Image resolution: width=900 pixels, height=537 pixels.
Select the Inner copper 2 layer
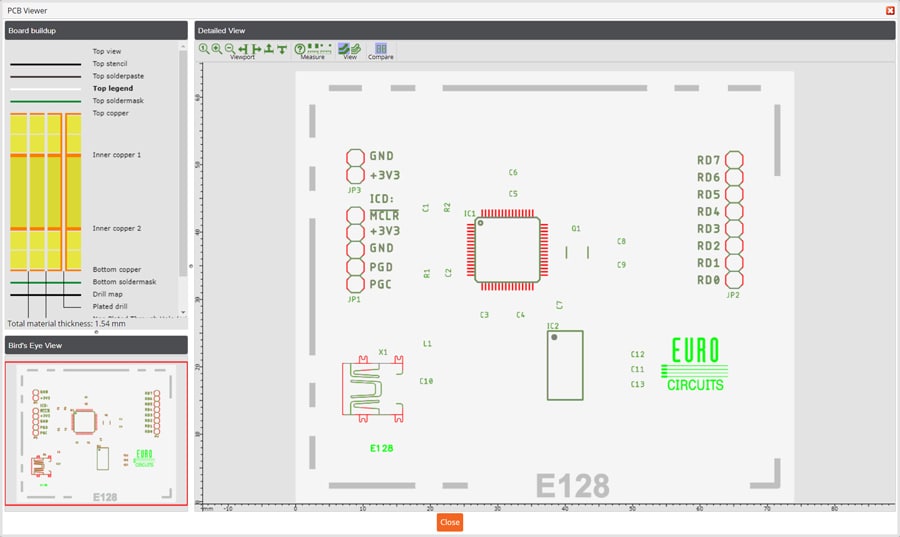point(117,228)
